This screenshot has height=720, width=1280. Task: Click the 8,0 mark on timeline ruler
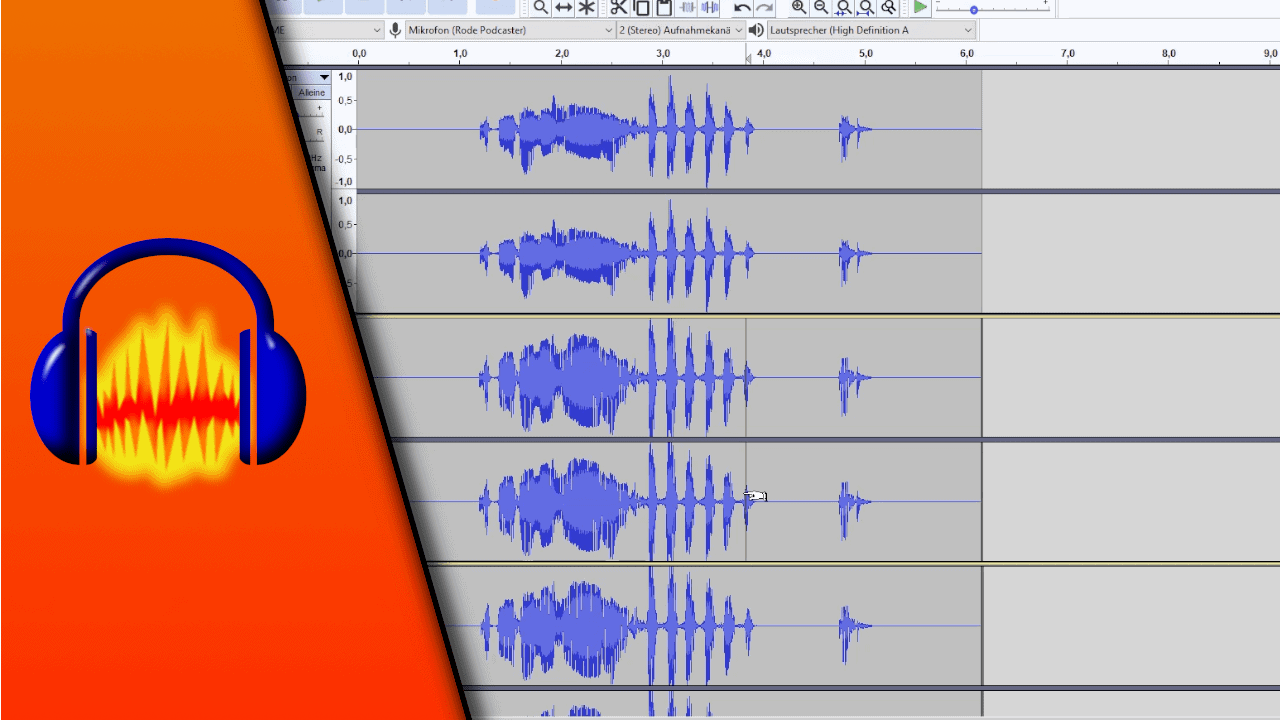[x=1169, y=53]
